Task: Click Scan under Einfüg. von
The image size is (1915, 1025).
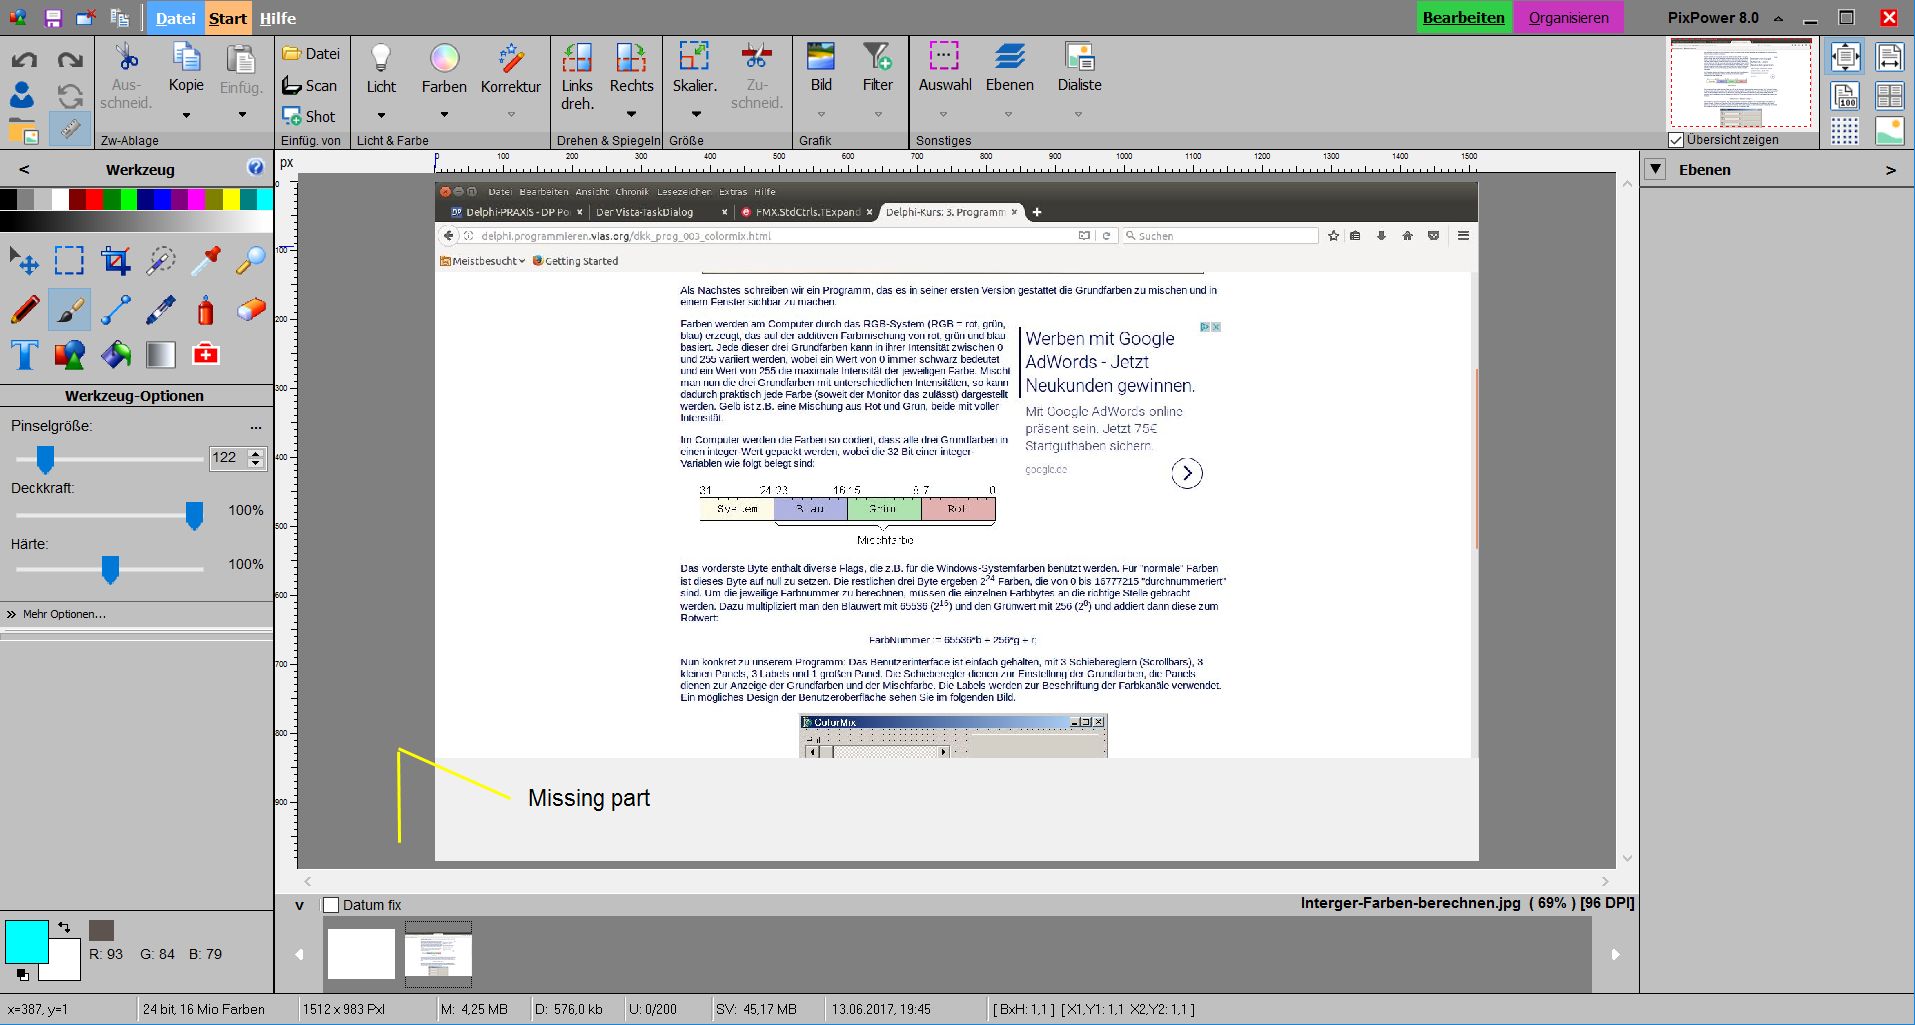Action: click(310, 85)
